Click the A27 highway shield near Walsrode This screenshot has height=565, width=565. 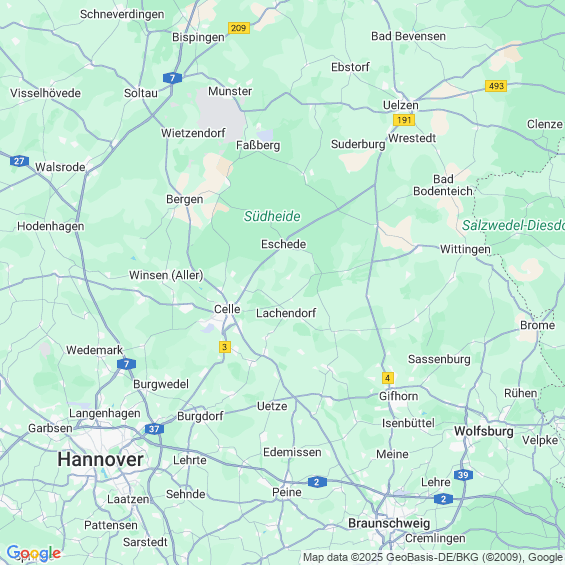19,161
